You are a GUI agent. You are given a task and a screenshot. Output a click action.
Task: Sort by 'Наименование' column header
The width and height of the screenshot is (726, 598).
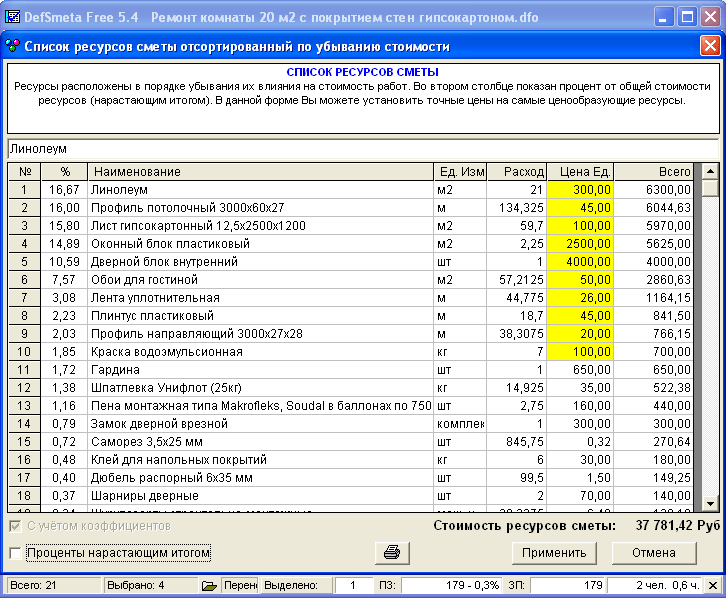260,172
